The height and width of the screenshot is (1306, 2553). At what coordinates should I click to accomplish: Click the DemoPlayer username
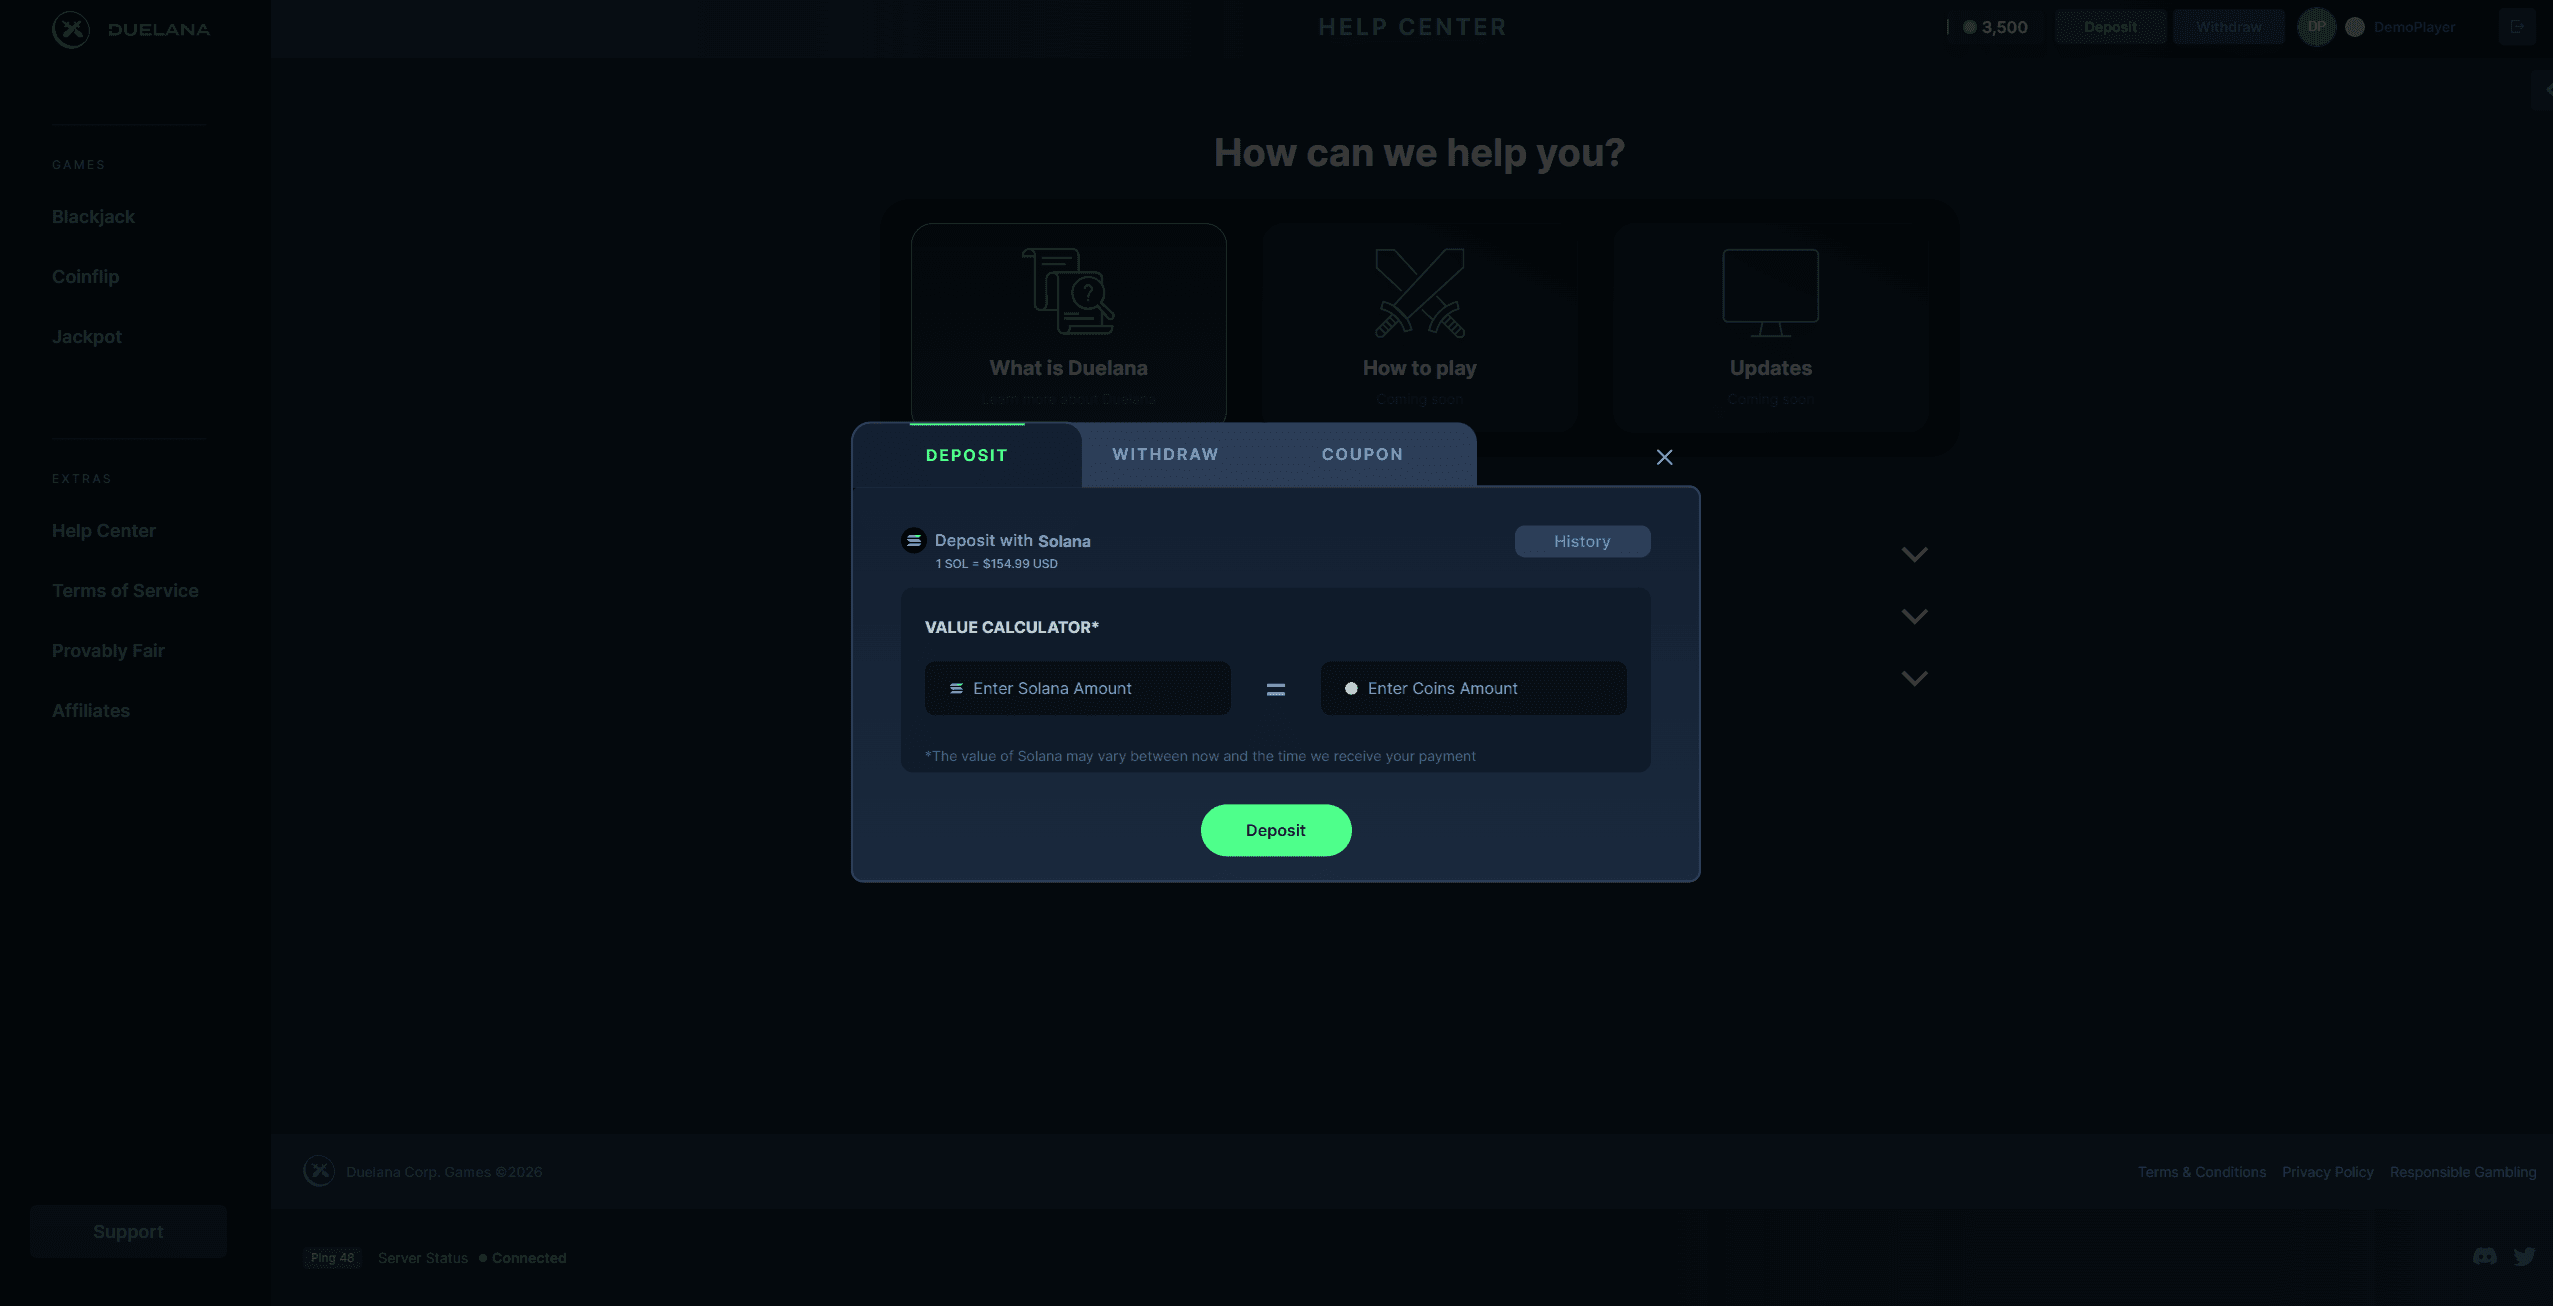point(2414,27)
